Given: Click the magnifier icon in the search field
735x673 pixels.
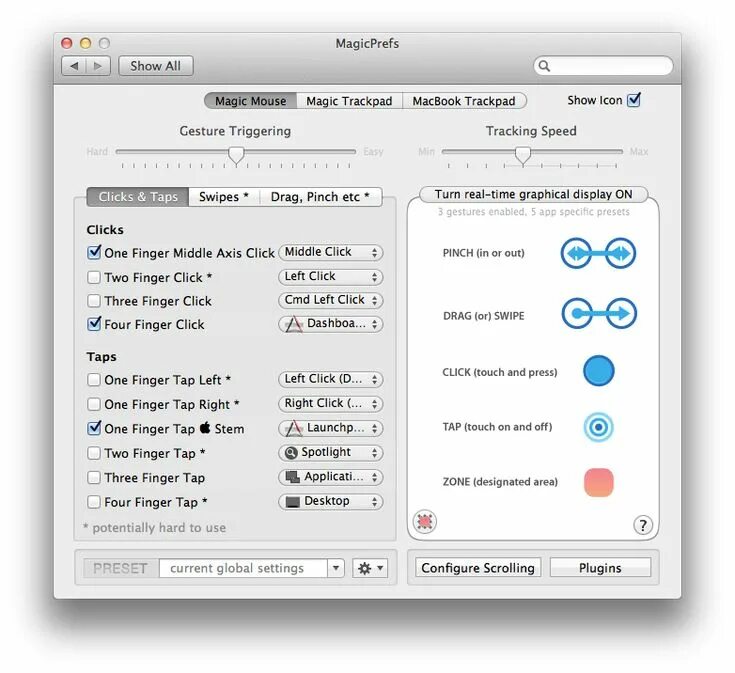Looking at the screenshot, I should [x=544, y=66].
